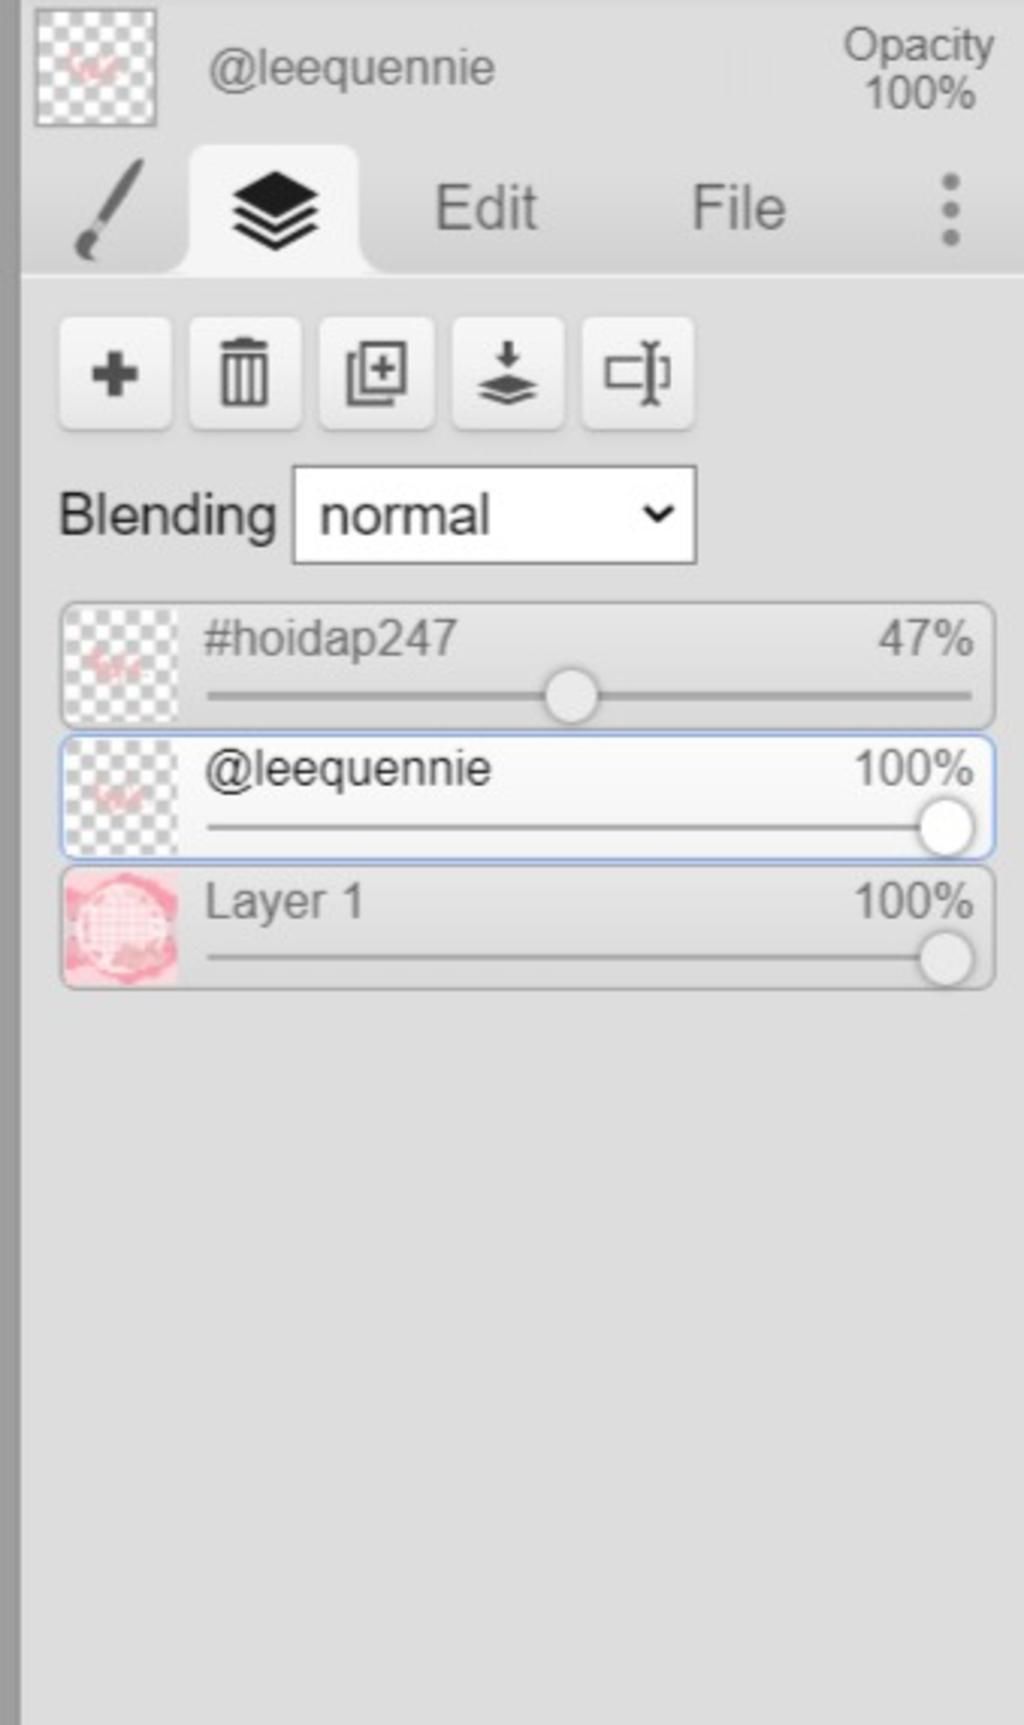Click the @leequennie layer opacity slider handle
Viewport: 1024px width, 1725px height.
point(945,828)
